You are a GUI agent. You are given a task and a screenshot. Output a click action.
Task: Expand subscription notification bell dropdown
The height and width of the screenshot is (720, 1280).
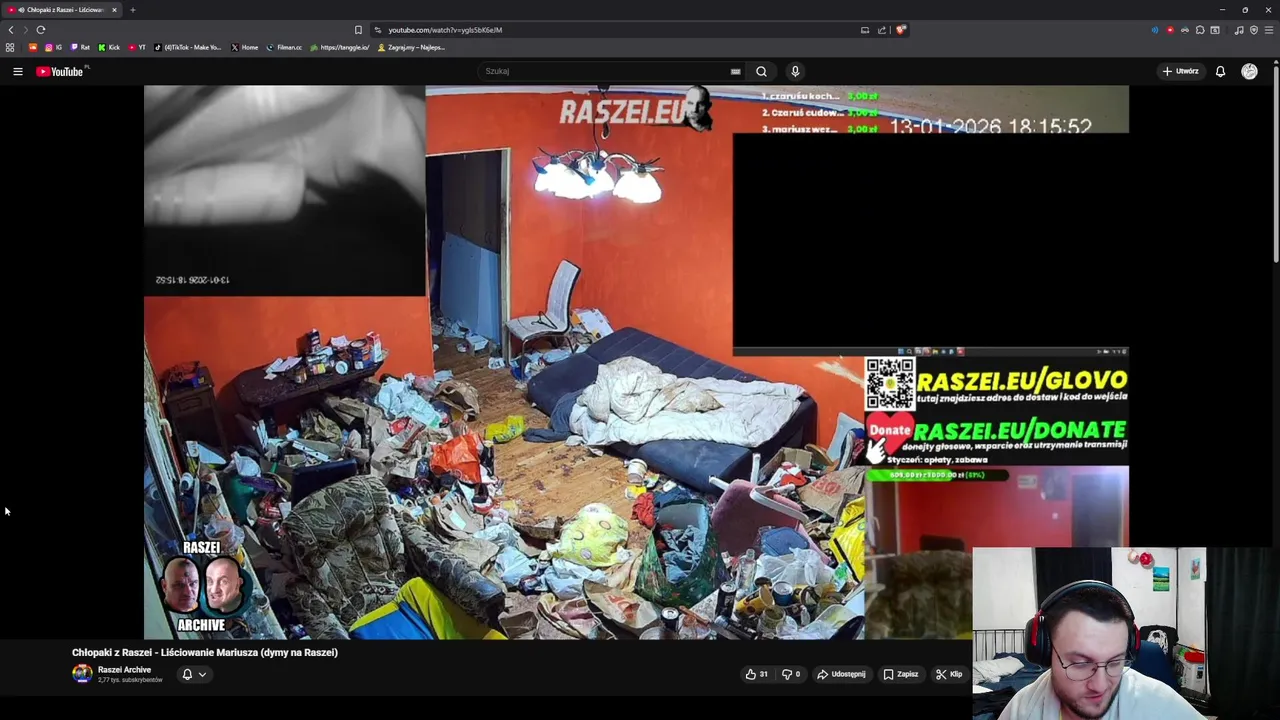pyautogui.click(x=194, y=674)
